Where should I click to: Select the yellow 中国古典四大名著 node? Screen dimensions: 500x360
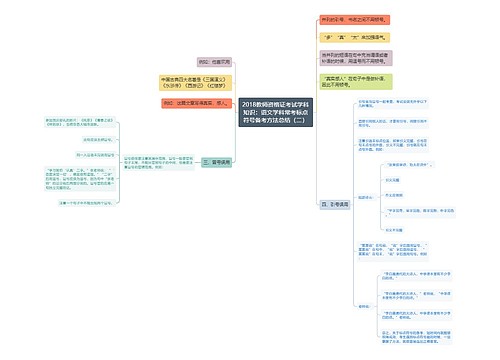(x=195, y=83)
